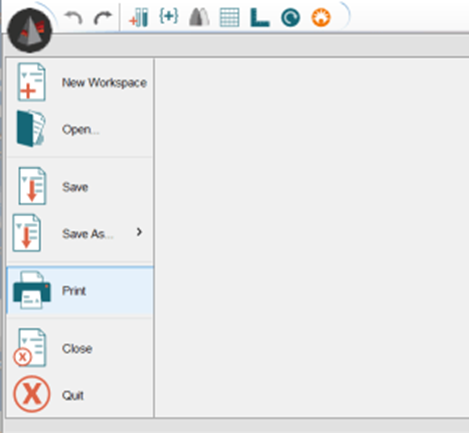The width and height of the screenshot is (469, 433).
Task: Open the gray peaks toolbar icon
Action: click(199, 17)
